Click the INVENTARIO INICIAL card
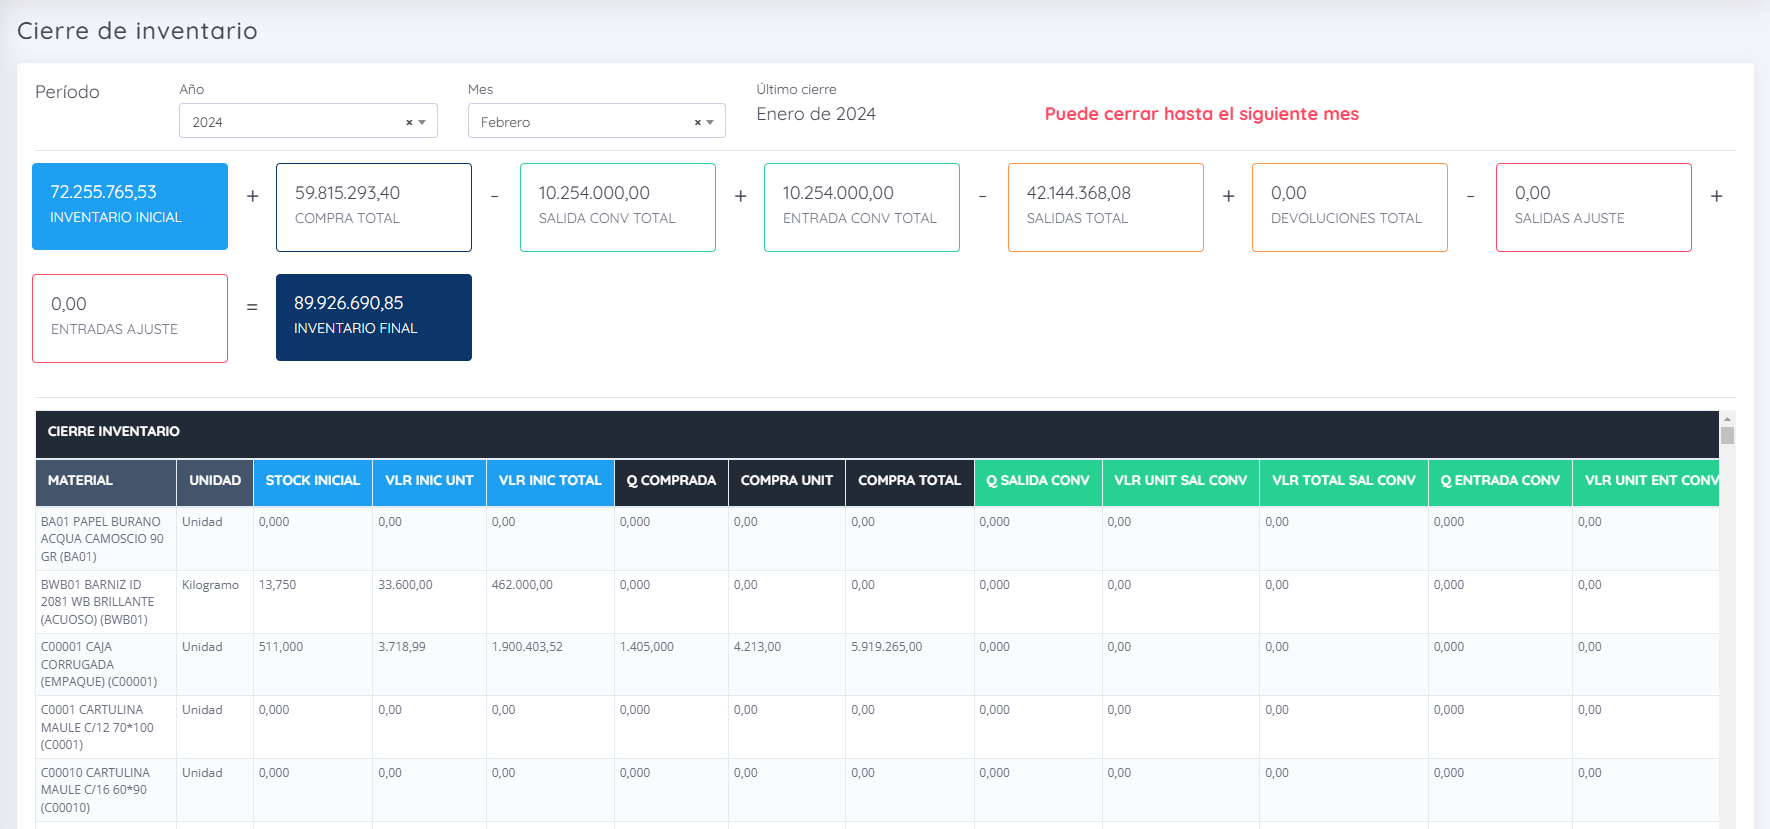This screenshot has width=1770, height=829. coord(130,206)
